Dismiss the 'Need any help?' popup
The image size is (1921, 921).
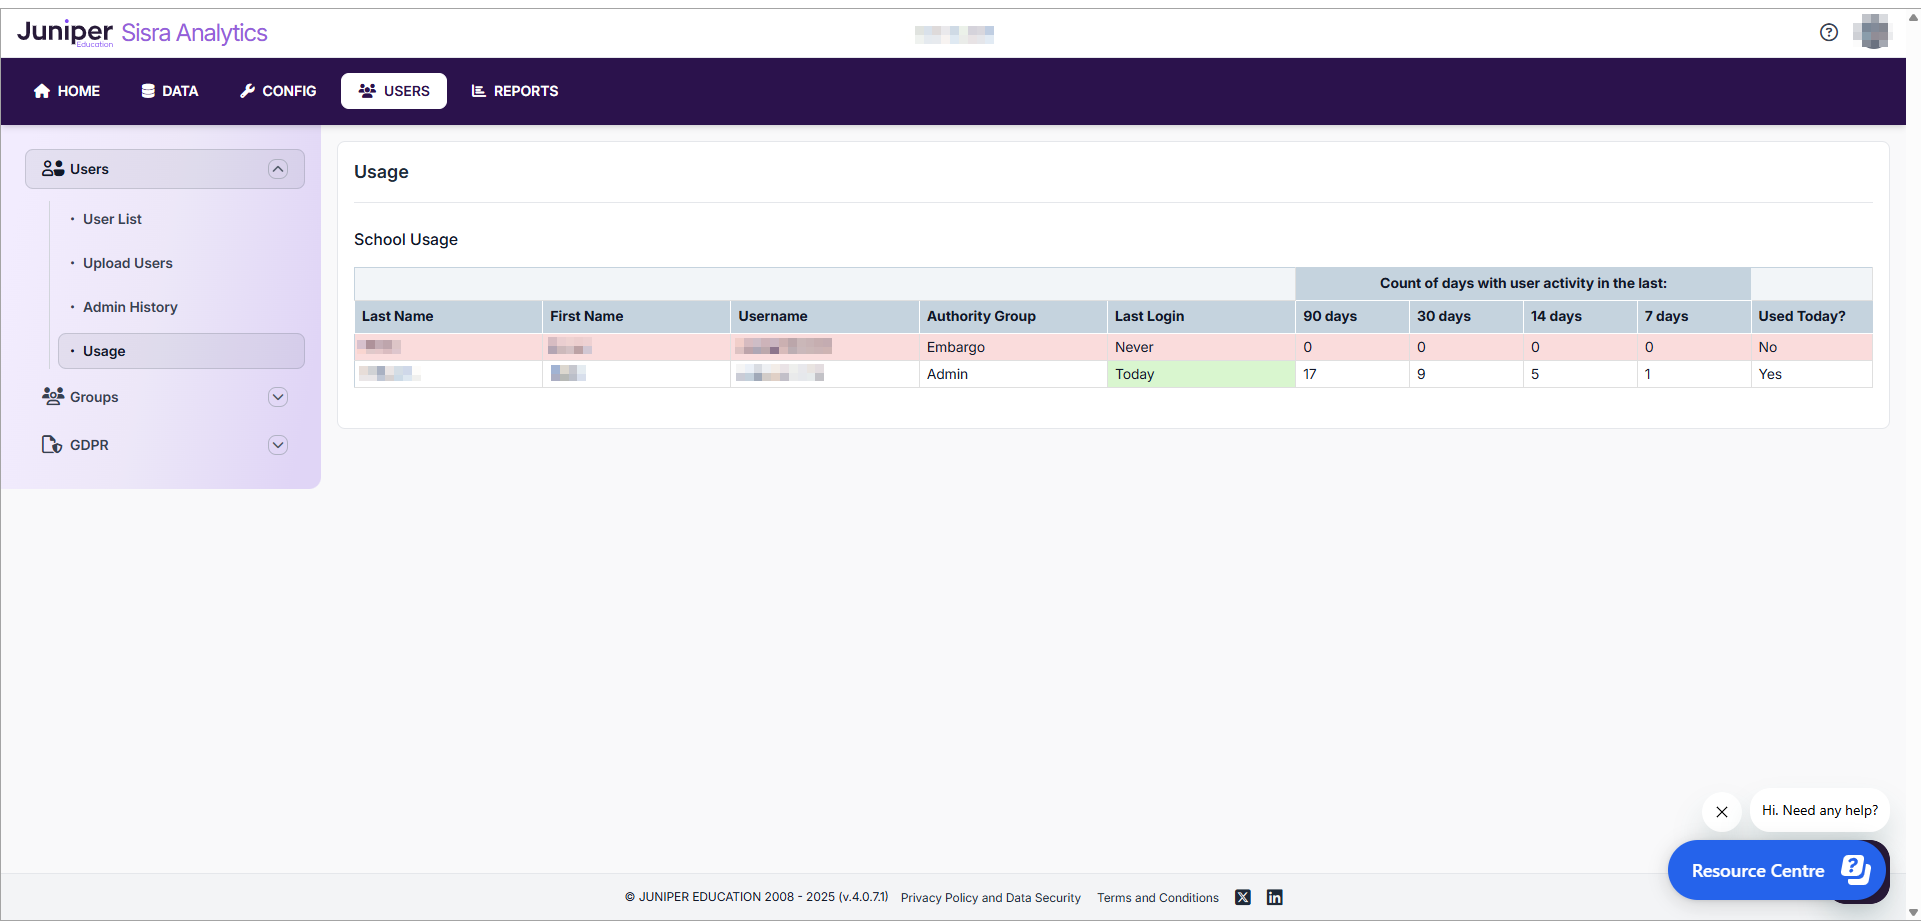point(1721,812)
